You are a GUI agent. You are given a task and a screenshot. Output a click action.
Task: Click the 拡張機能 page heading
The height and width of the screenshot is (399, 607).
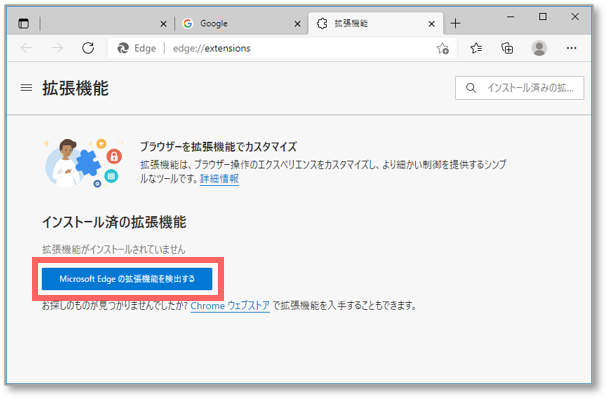[75, 88]
